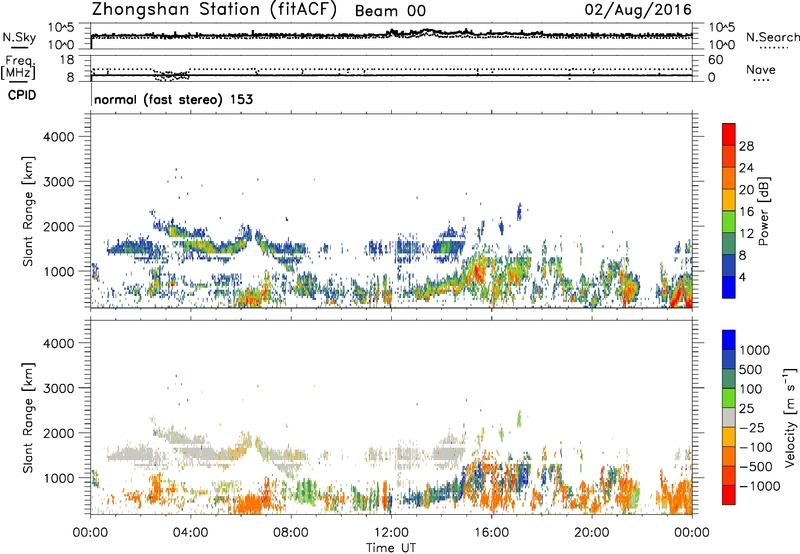Click the date '02/Aug/2016'
Image resolution: width=800 pixels, height=554 pixels.
638,10
